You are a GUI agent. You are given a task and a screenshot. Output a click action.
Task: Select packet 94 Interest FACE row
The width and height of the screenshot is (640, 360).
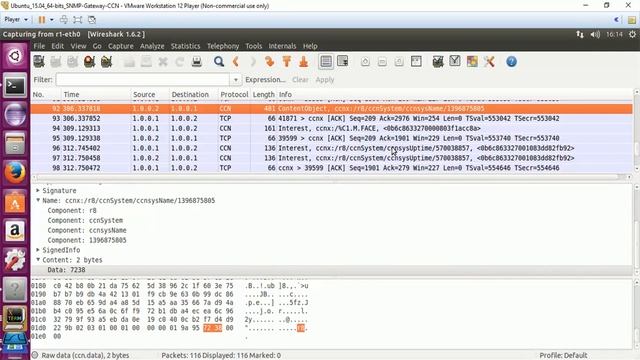point(331,128)
